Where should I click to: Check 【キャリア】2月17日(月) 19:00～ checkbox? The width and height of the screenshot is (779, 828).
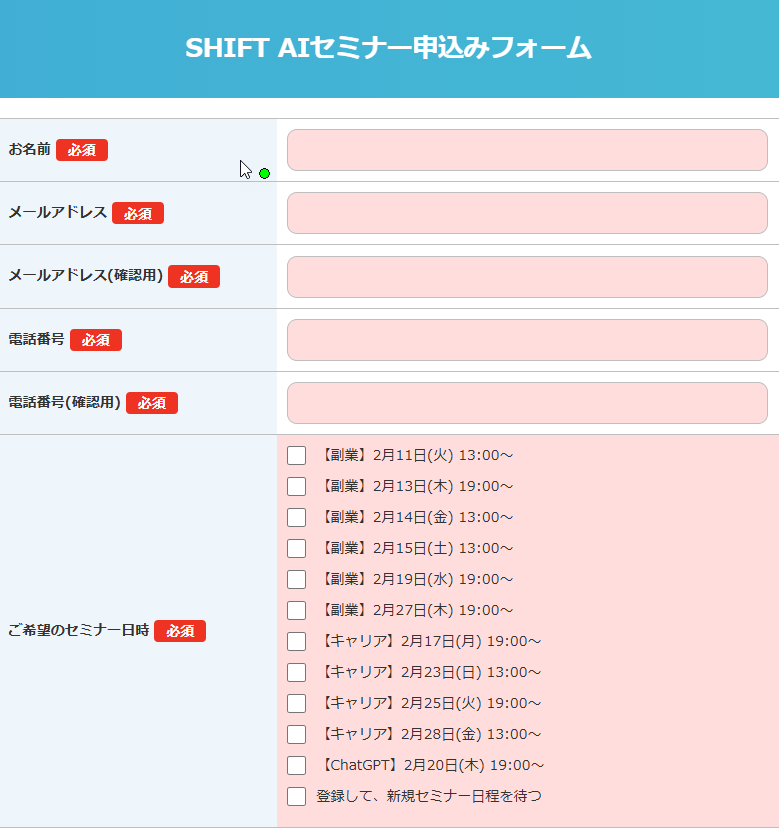(x=296, y=642)
